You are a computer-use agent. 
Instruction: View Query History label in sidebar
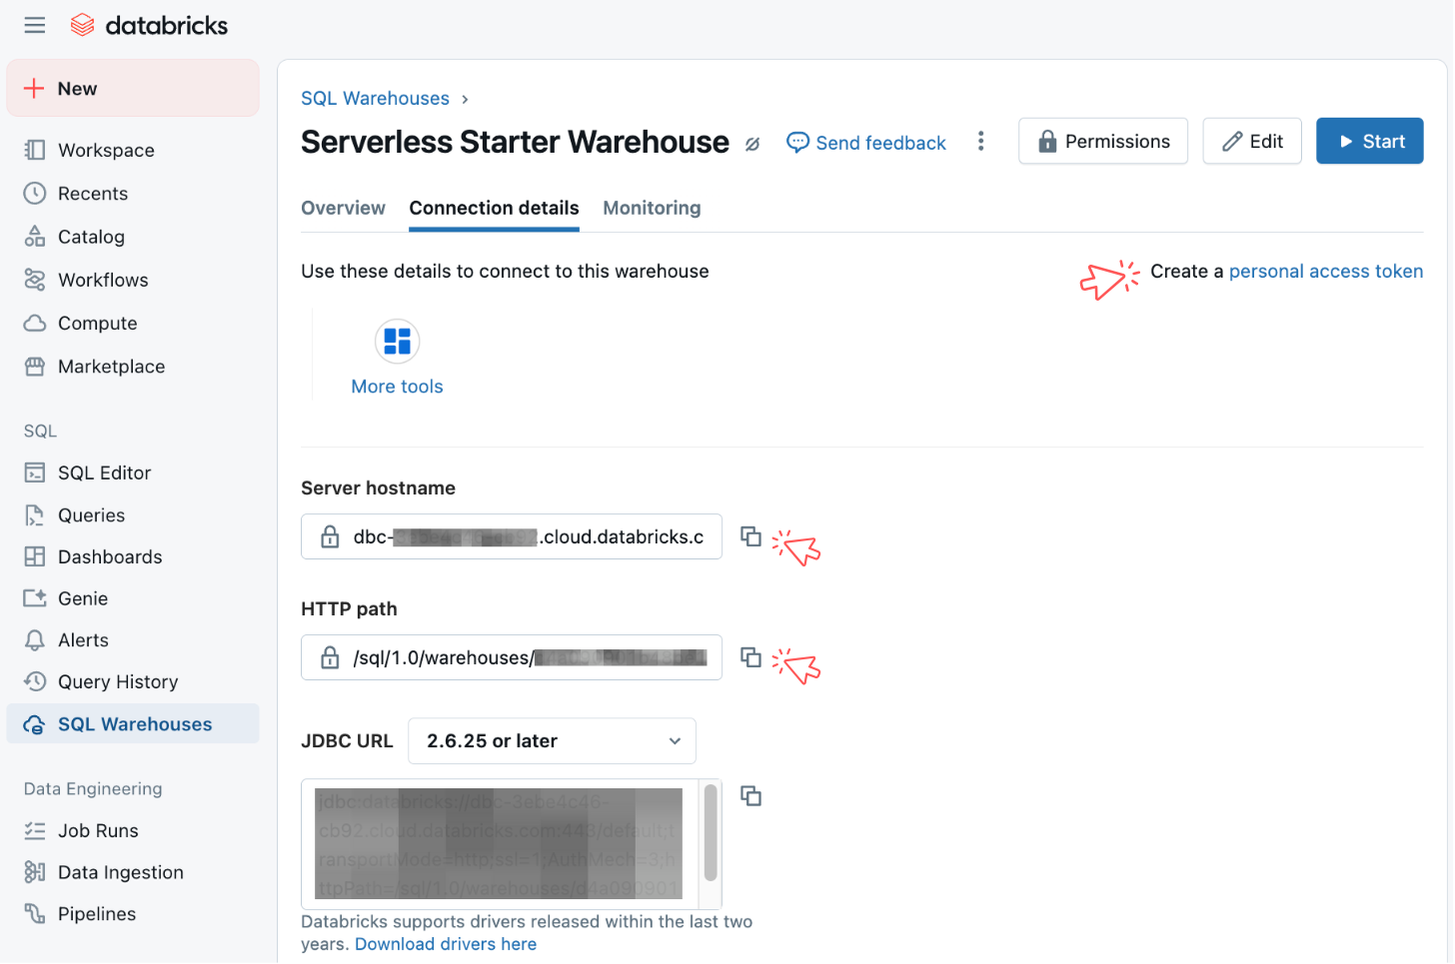click(118, 682)
